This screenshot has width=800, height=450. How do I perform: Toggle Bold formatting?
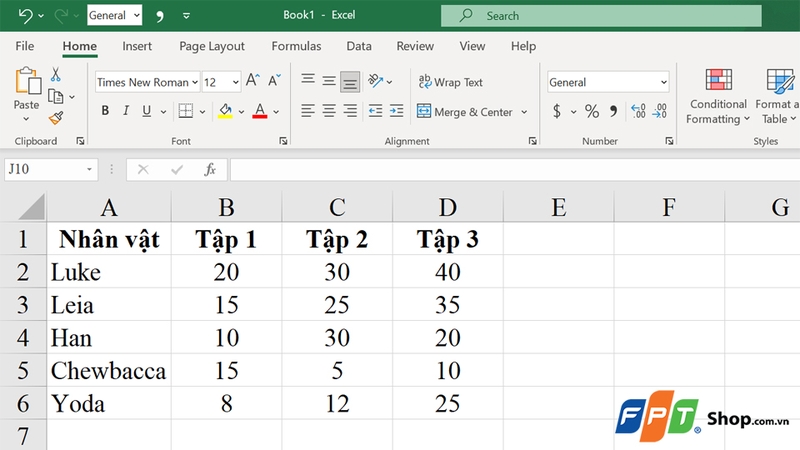click(105, 111)
